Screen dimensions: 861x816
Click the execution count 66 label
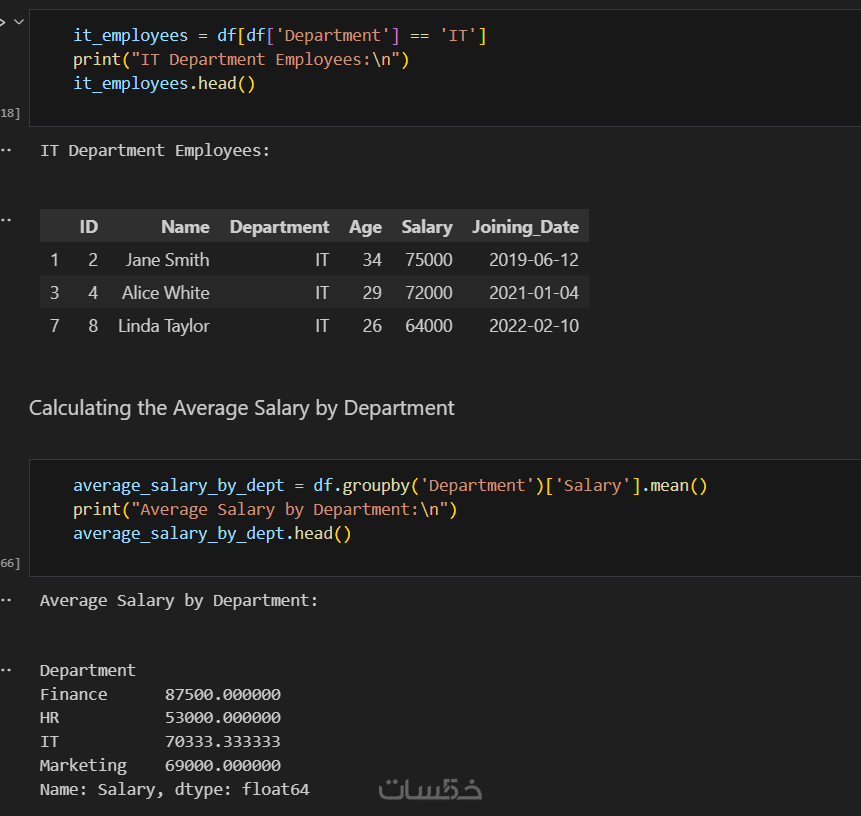point(9,563)
